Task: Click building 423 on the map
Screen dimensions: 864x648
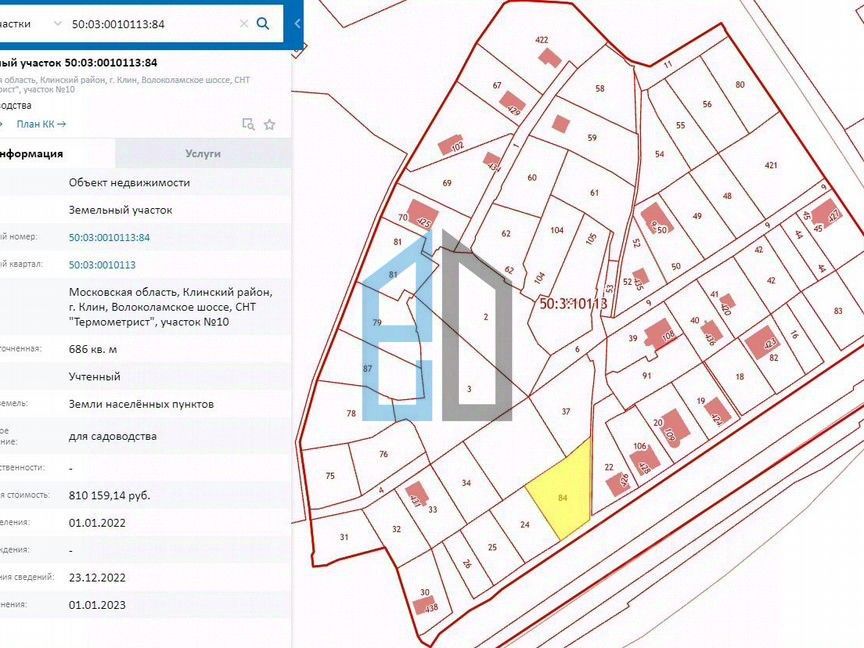Action: (x=763, y=342)
